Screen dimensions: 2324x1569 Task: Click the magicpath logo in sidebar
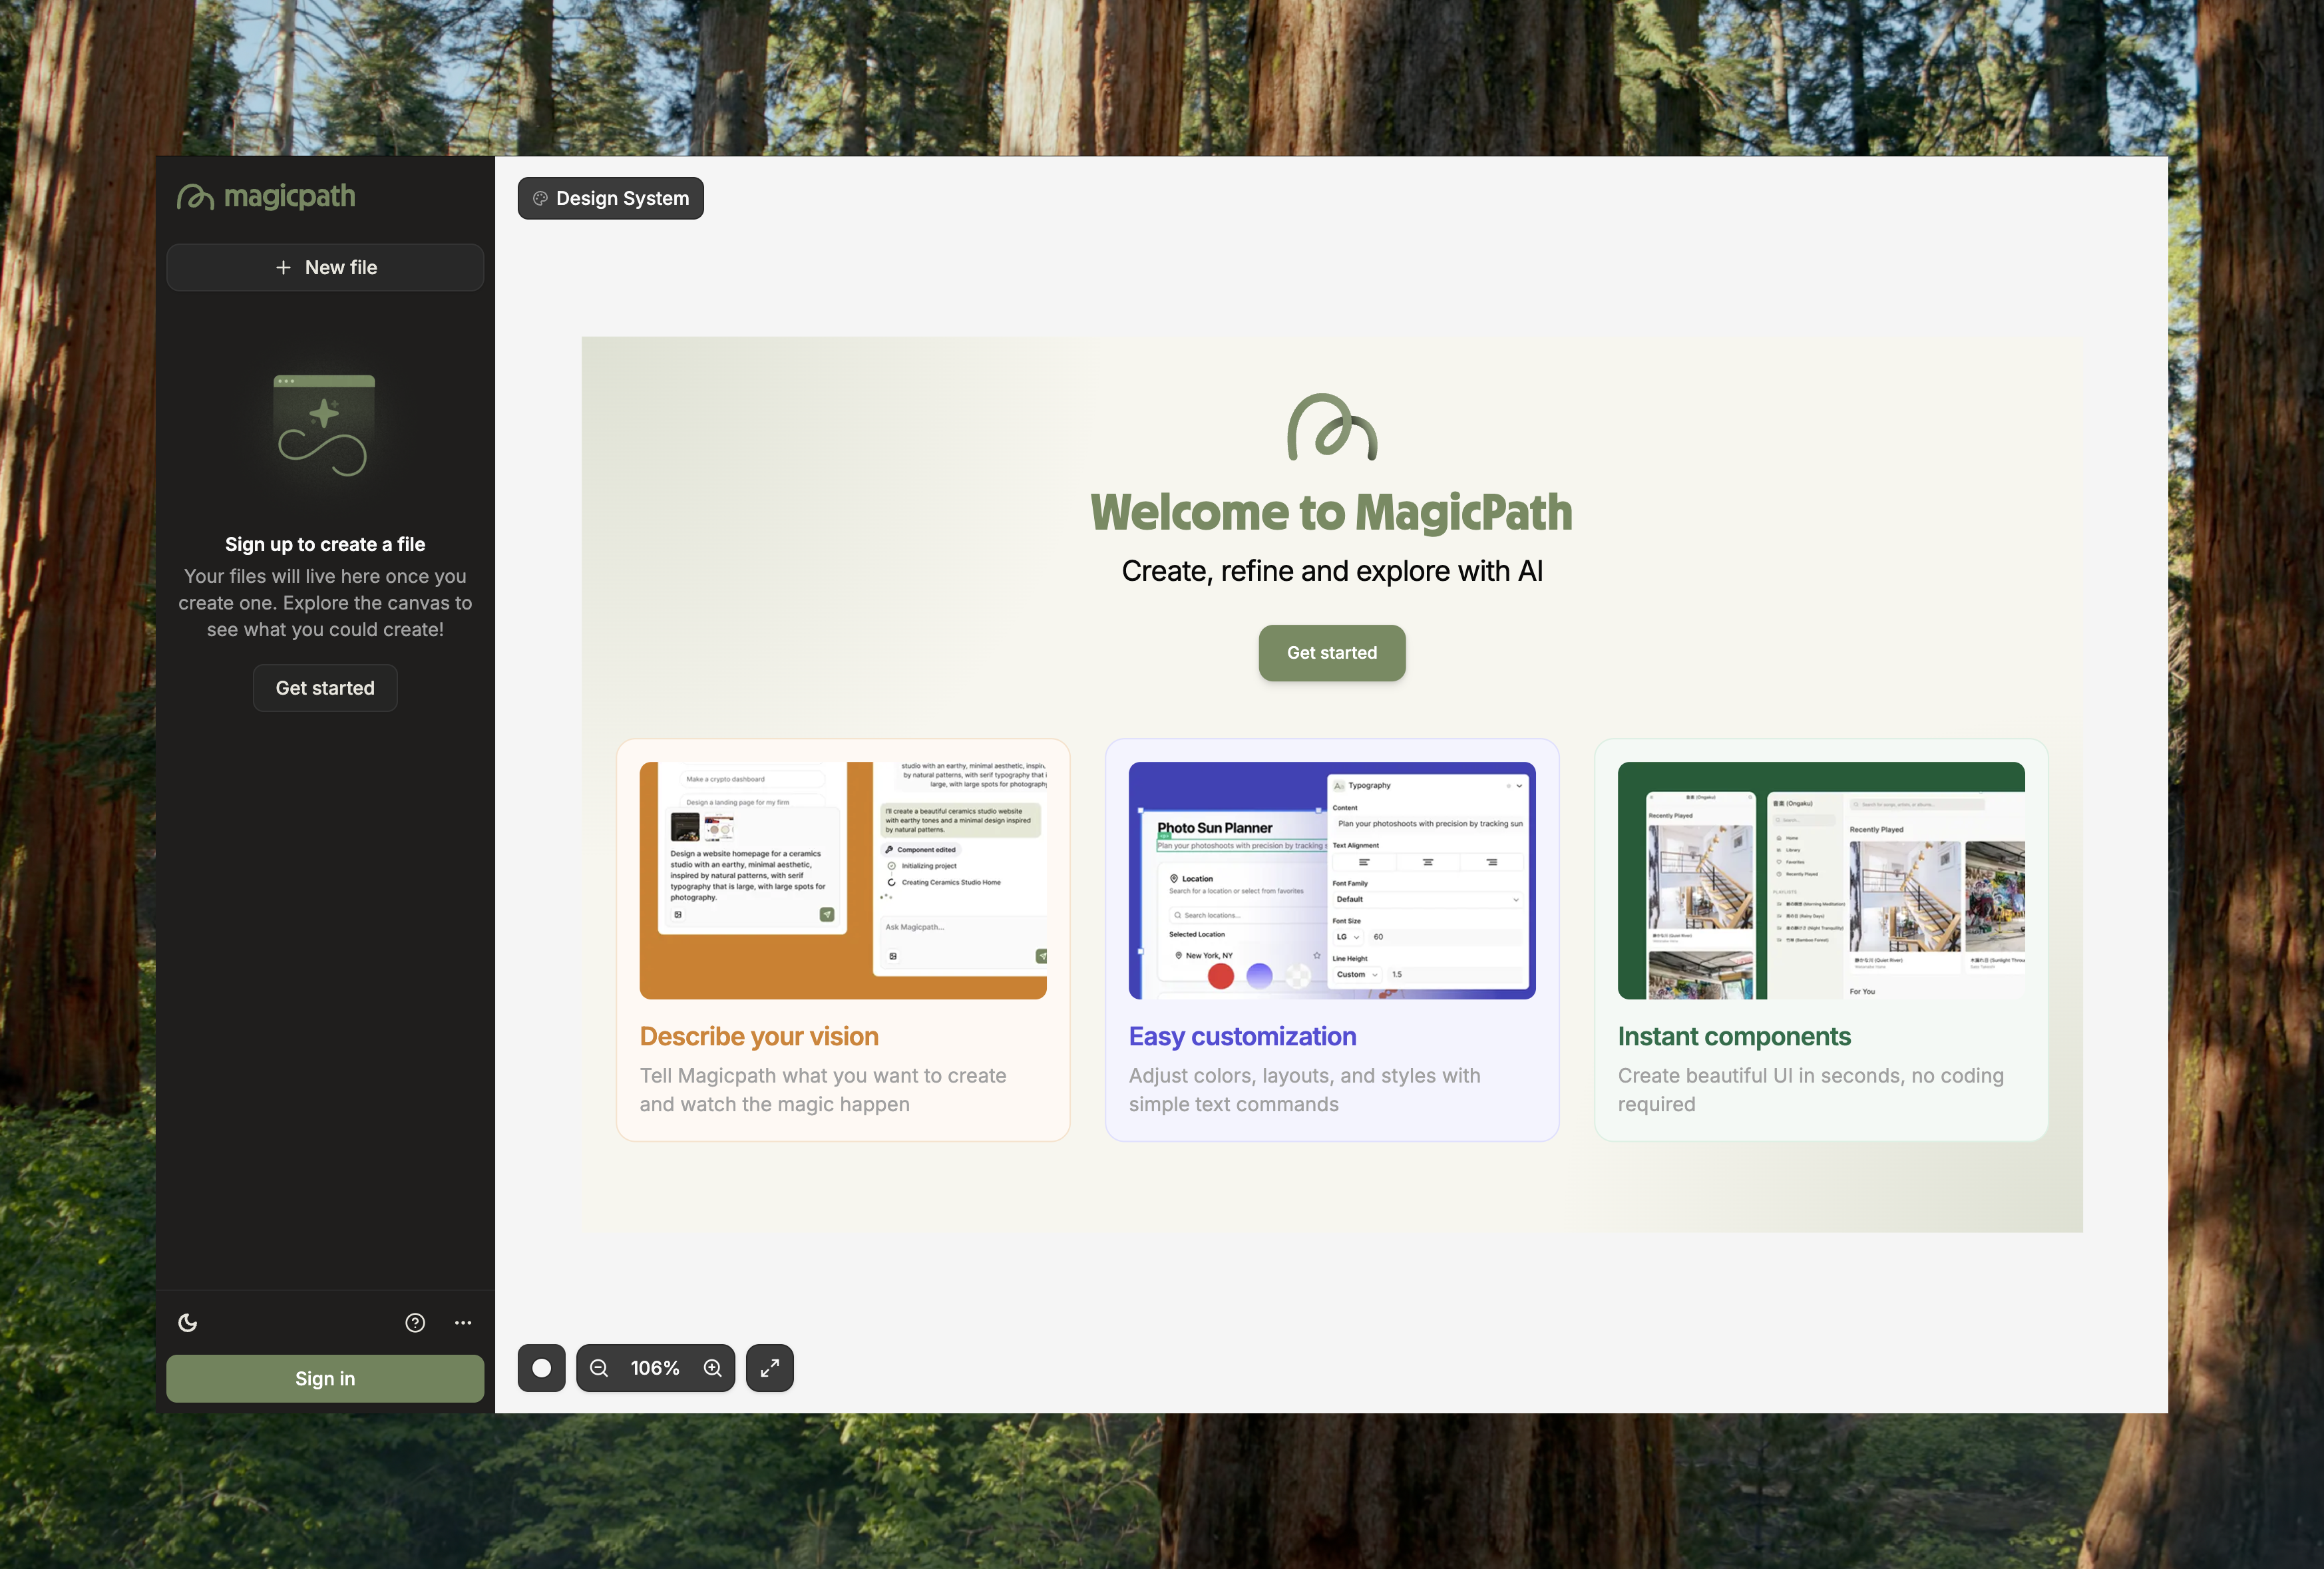tap(266, 197)
